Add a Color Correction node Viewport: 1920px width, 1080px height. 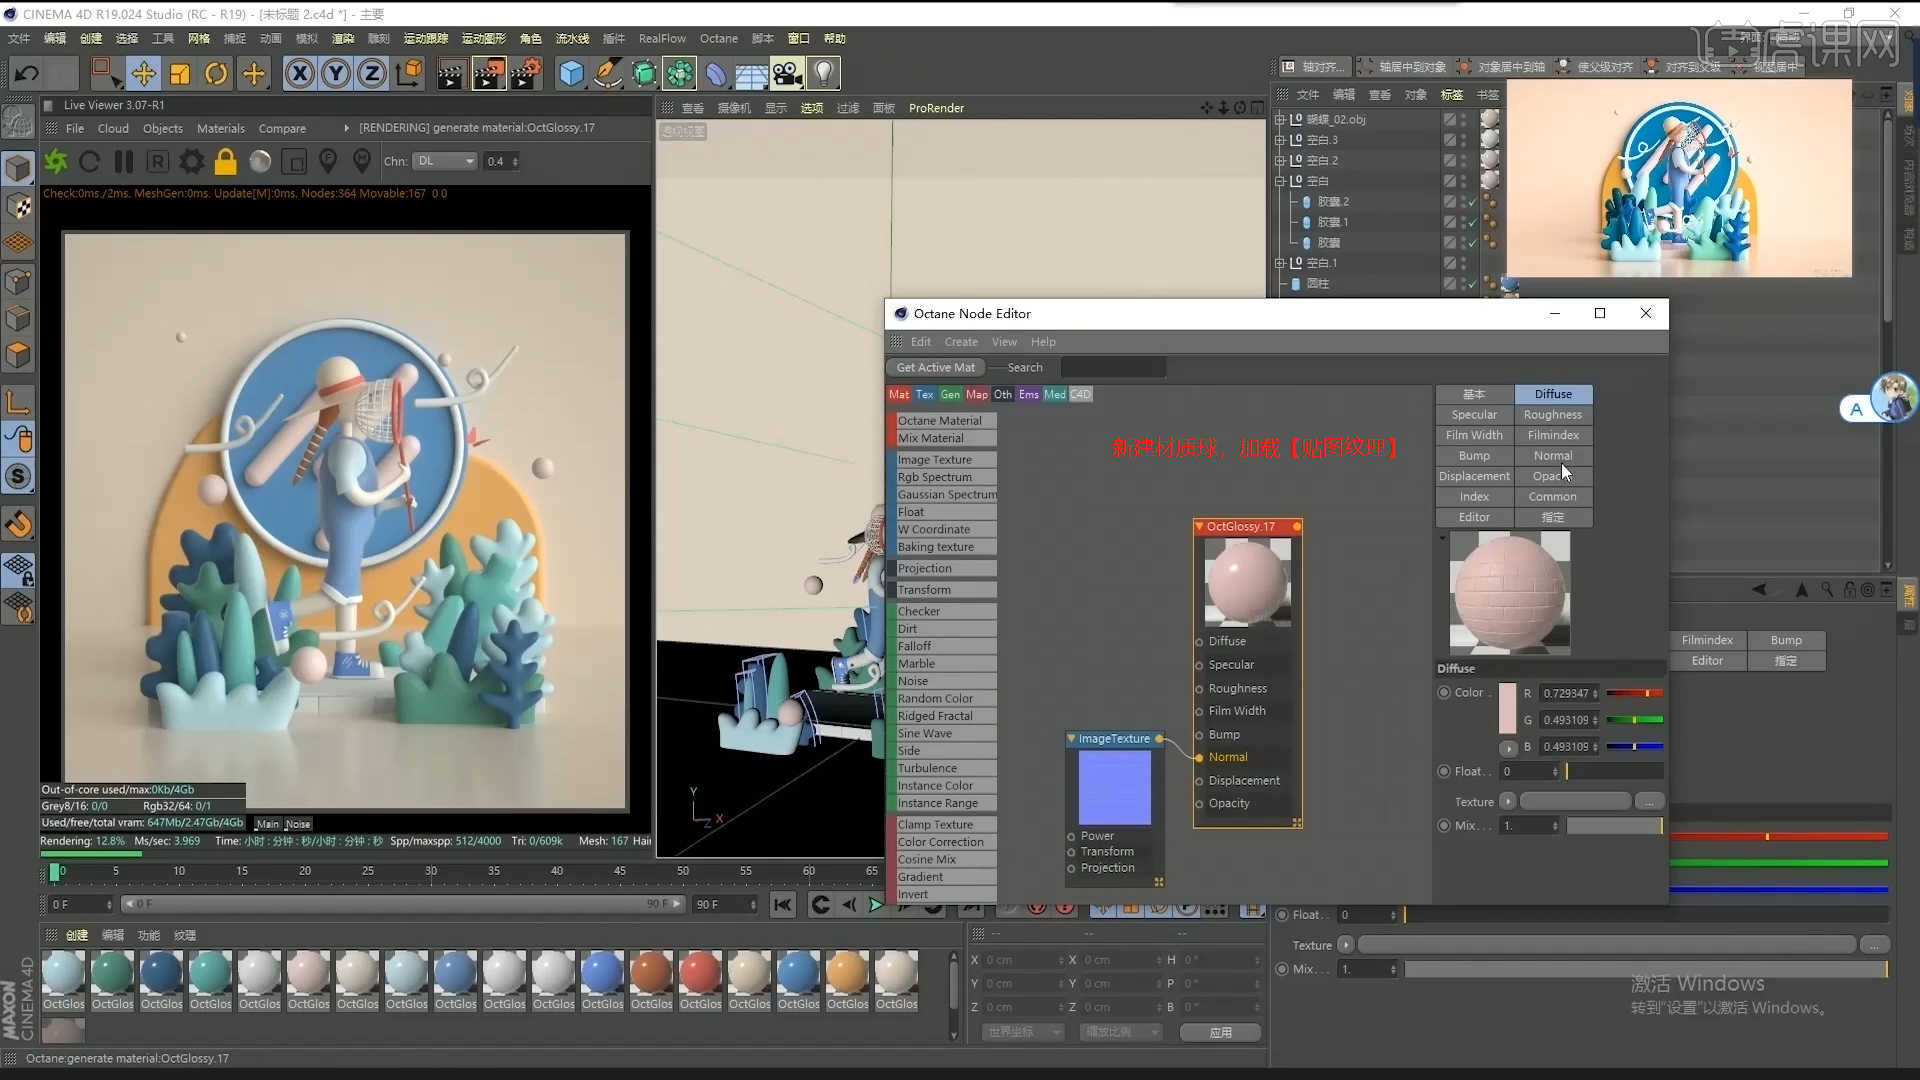944,842
